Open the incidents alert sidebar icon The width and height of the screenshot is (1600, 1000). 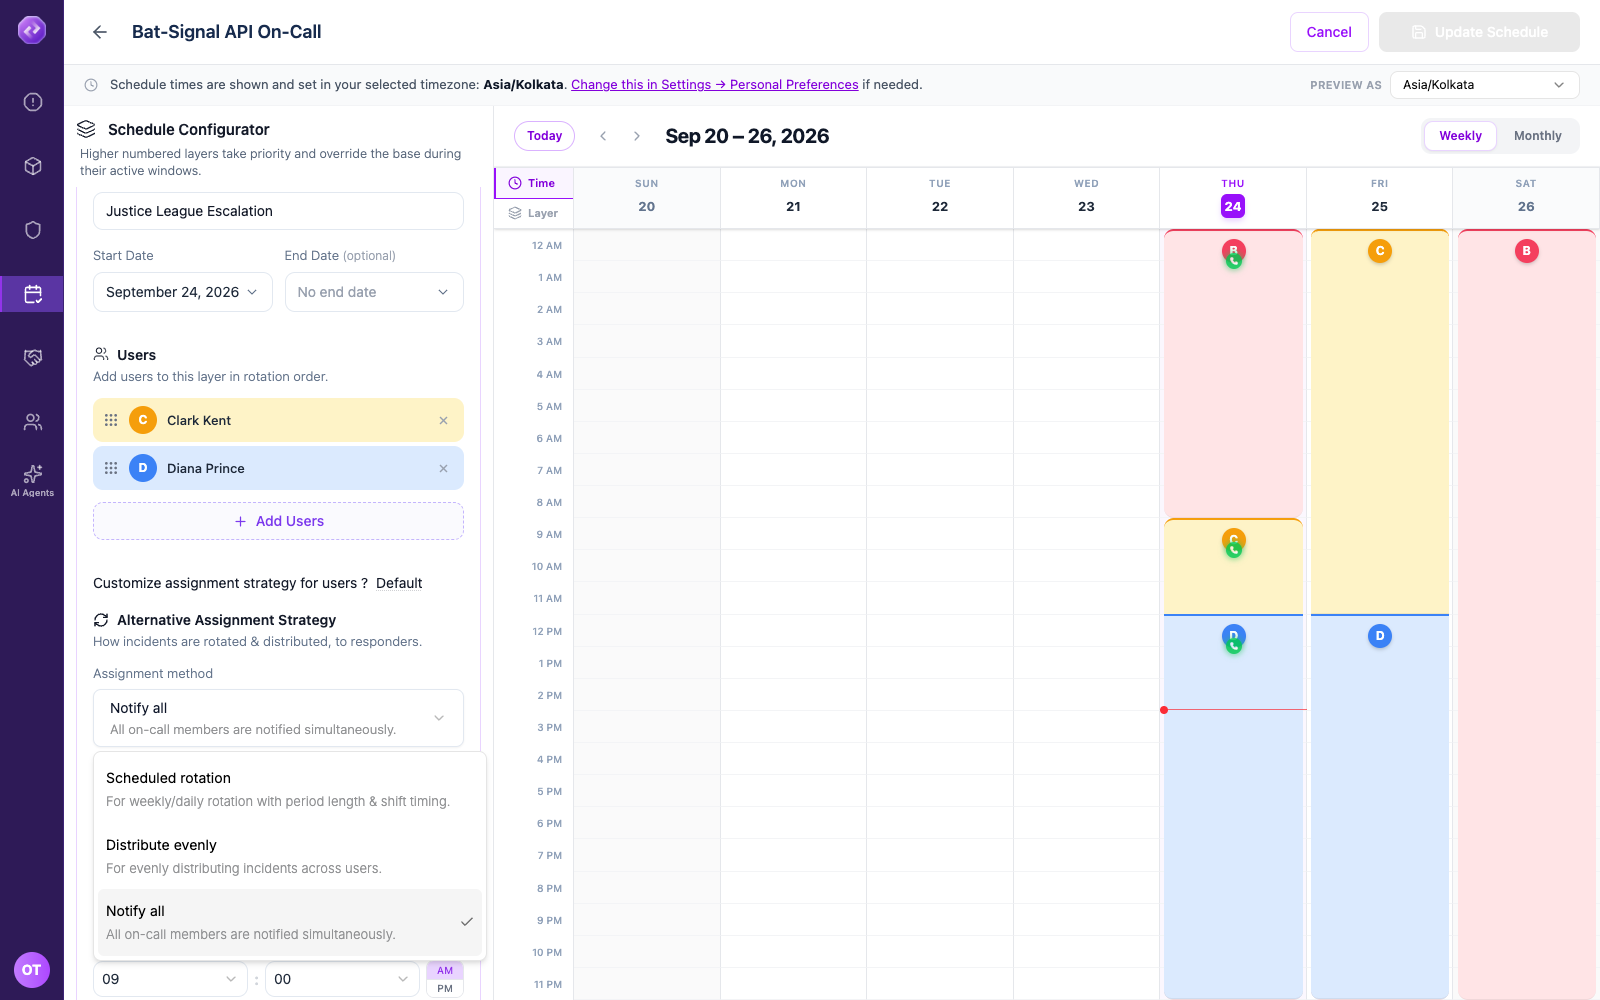tap(33, 102)
